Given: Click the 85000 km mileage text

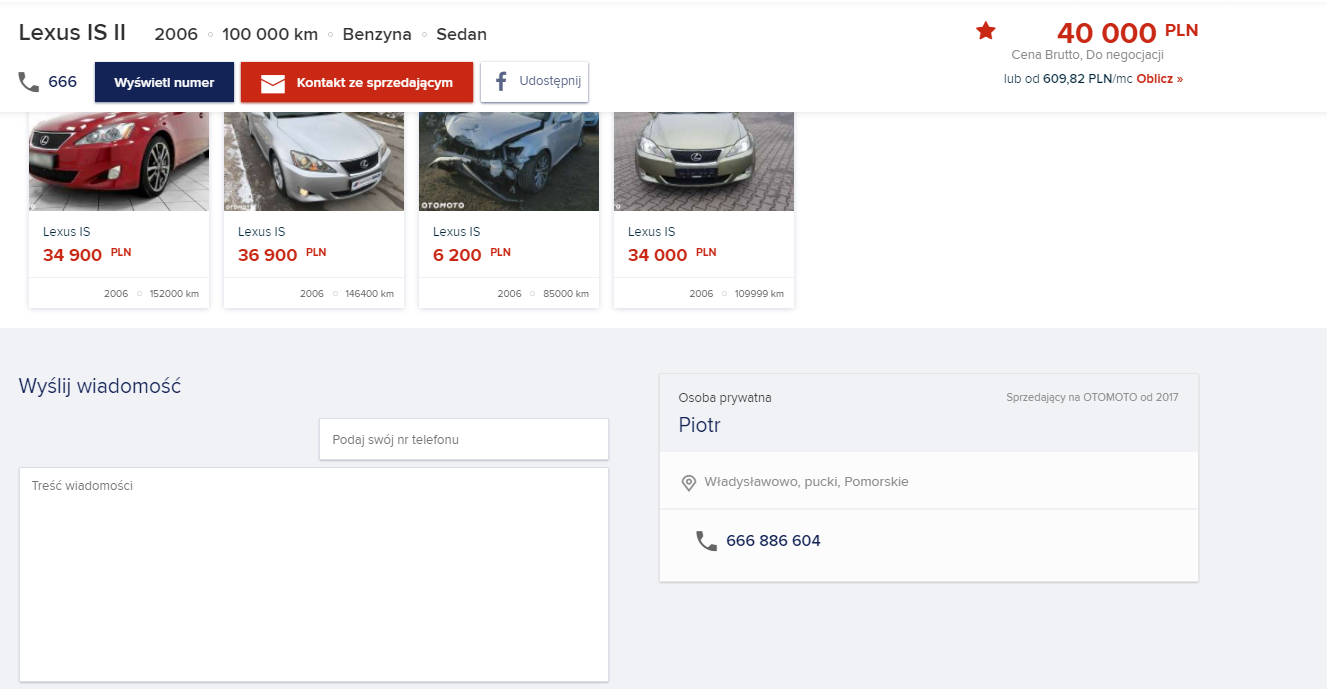Looking at the screenshot, I should pos(567,294).
